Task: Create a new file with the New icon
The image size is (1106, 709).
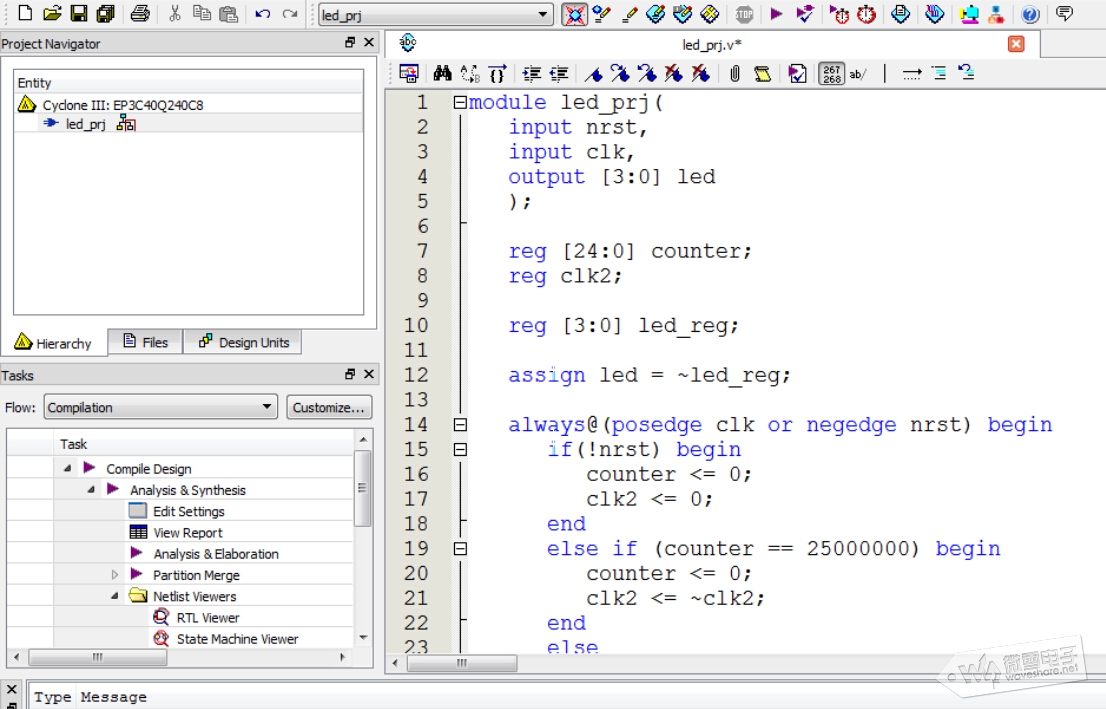Action: pyautogui.click(x=25, y=13)
